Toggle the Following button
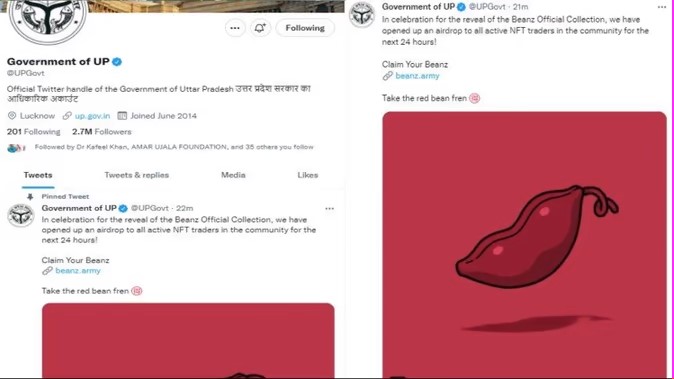Viewport: 674px width, 379px height. (305, 28)
